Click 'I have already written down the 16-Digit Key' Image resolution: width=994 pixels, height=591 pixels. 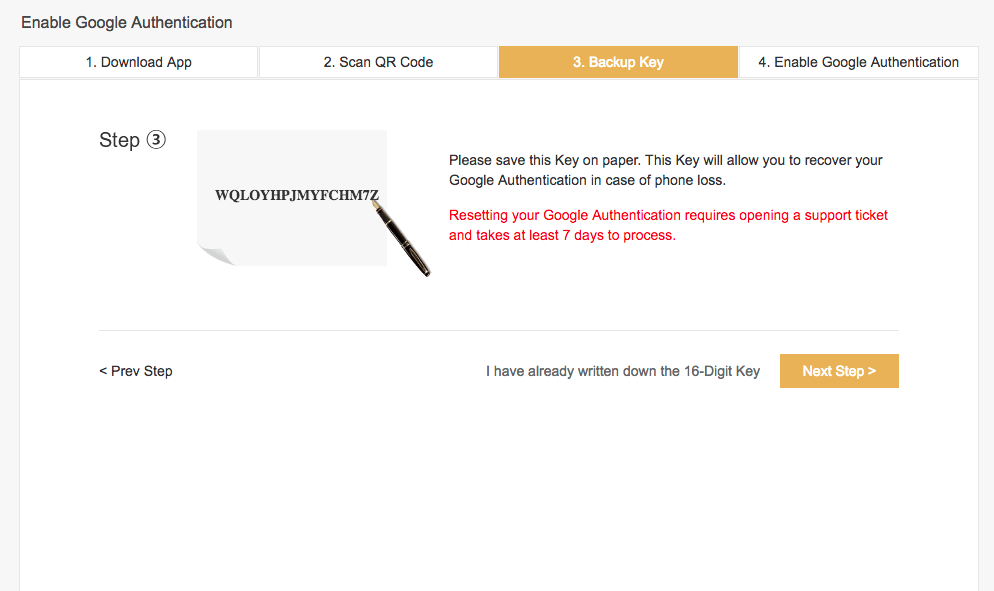[623, 371]
